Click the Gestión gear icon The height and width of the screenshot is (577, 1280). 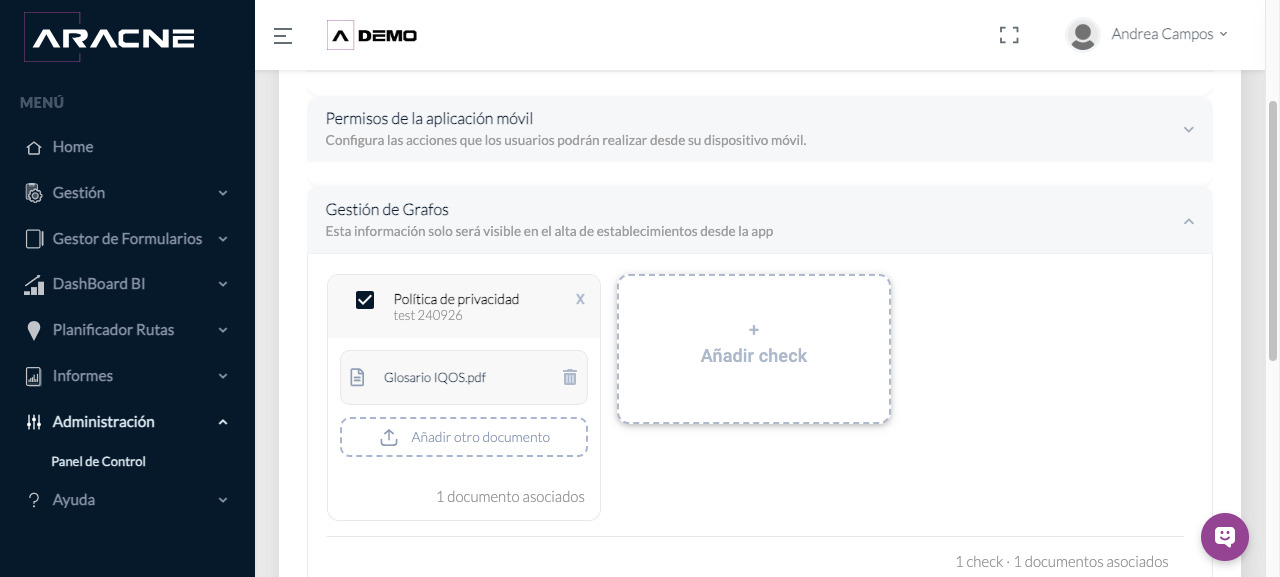[34, 193]
